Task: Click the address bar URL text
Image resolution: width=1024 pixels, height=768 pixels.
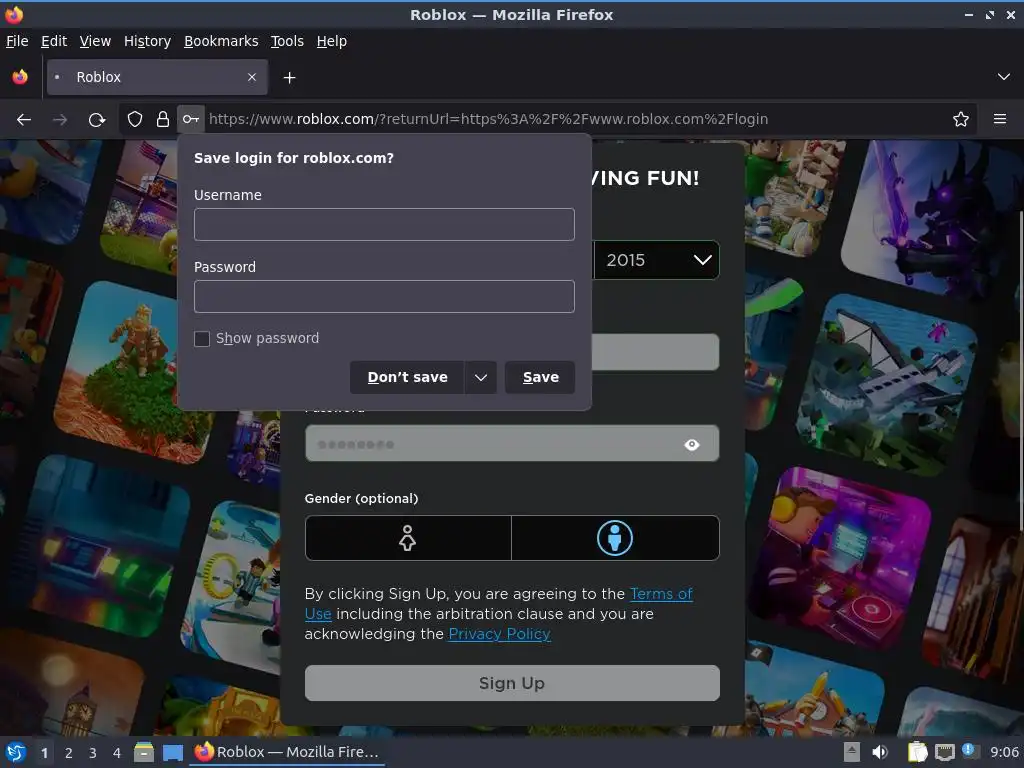Action: coord(488,119)
